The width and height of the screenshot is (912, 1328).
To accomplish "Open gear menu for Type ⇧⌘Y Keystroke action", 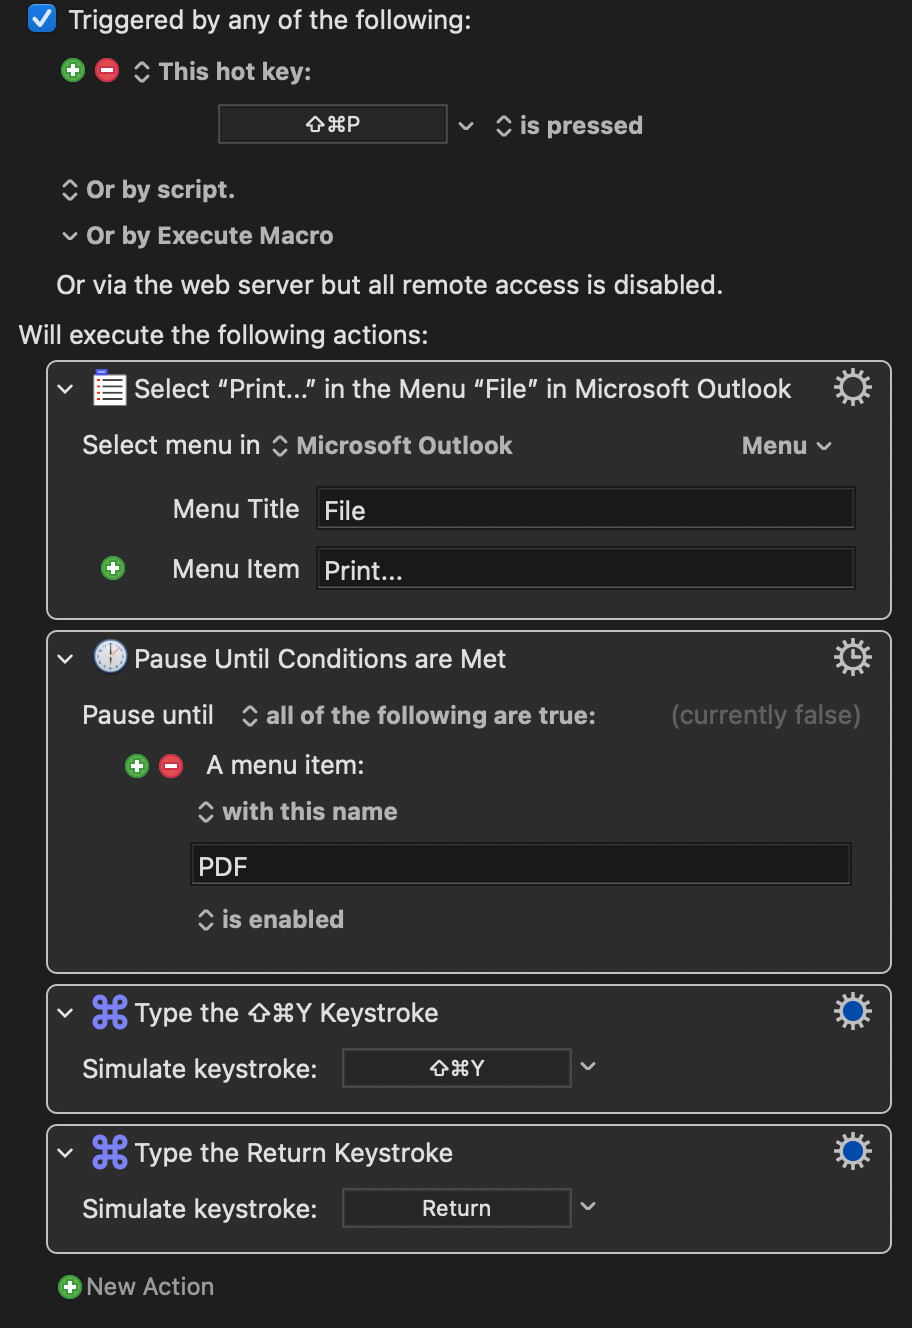I will point(853,1012).
